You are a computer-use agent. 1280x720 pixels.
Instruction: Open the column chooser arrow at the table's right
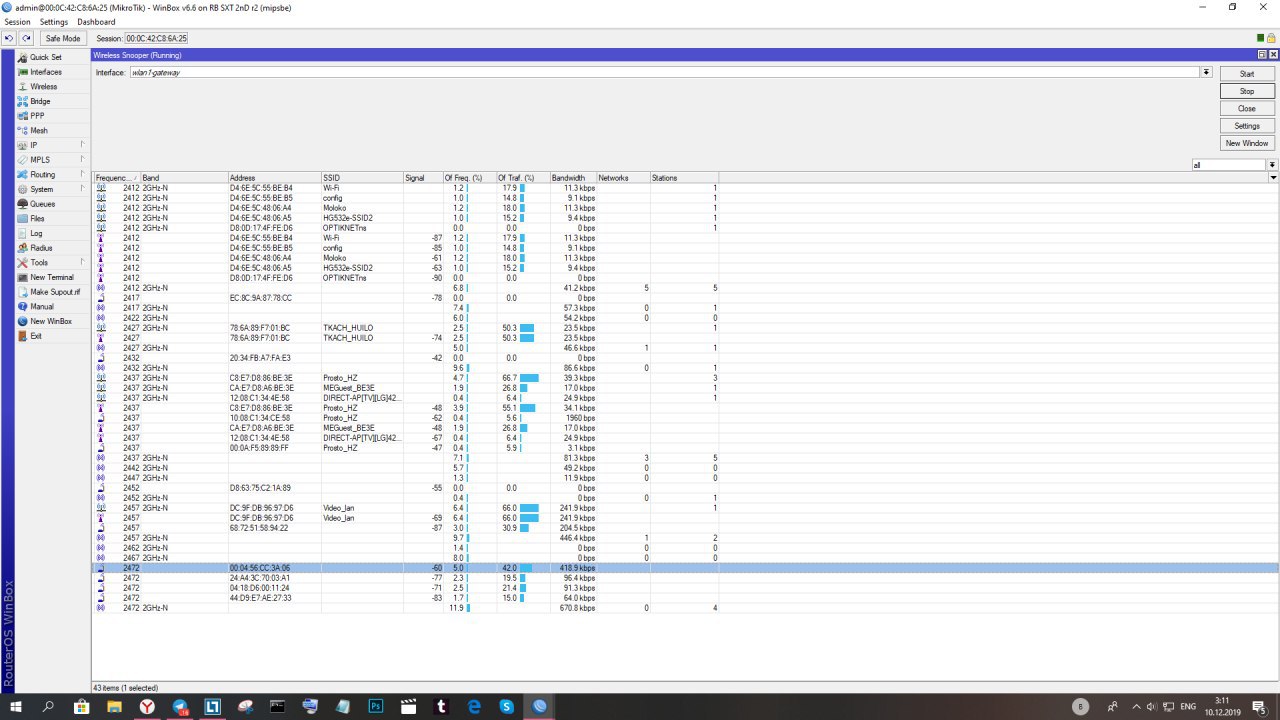coord(1273,178)
